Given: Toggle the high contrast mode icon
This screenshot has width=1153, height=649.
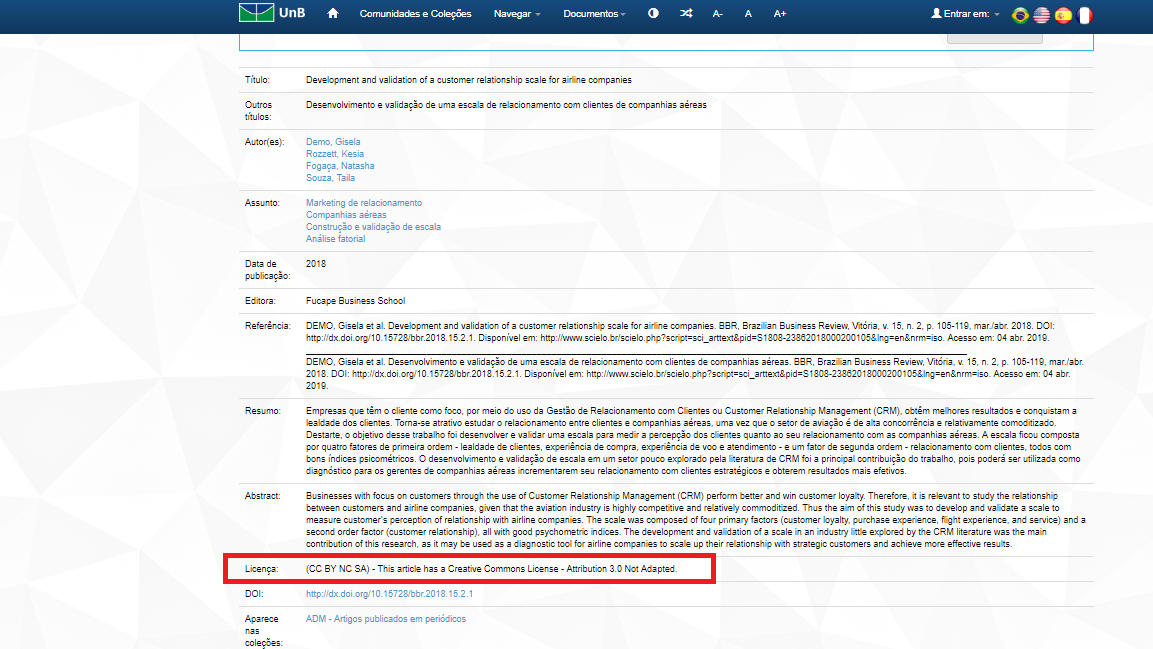Looking at the screenshot, I should (x=653, y=14).
